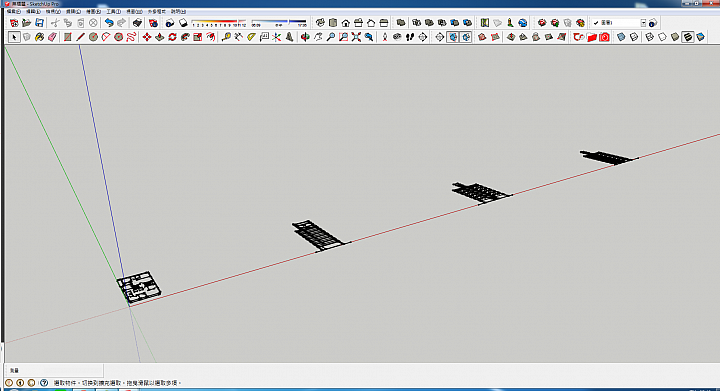Select floor plan model at axes origin
The image size is (720, 391).
tap(139, 287)
